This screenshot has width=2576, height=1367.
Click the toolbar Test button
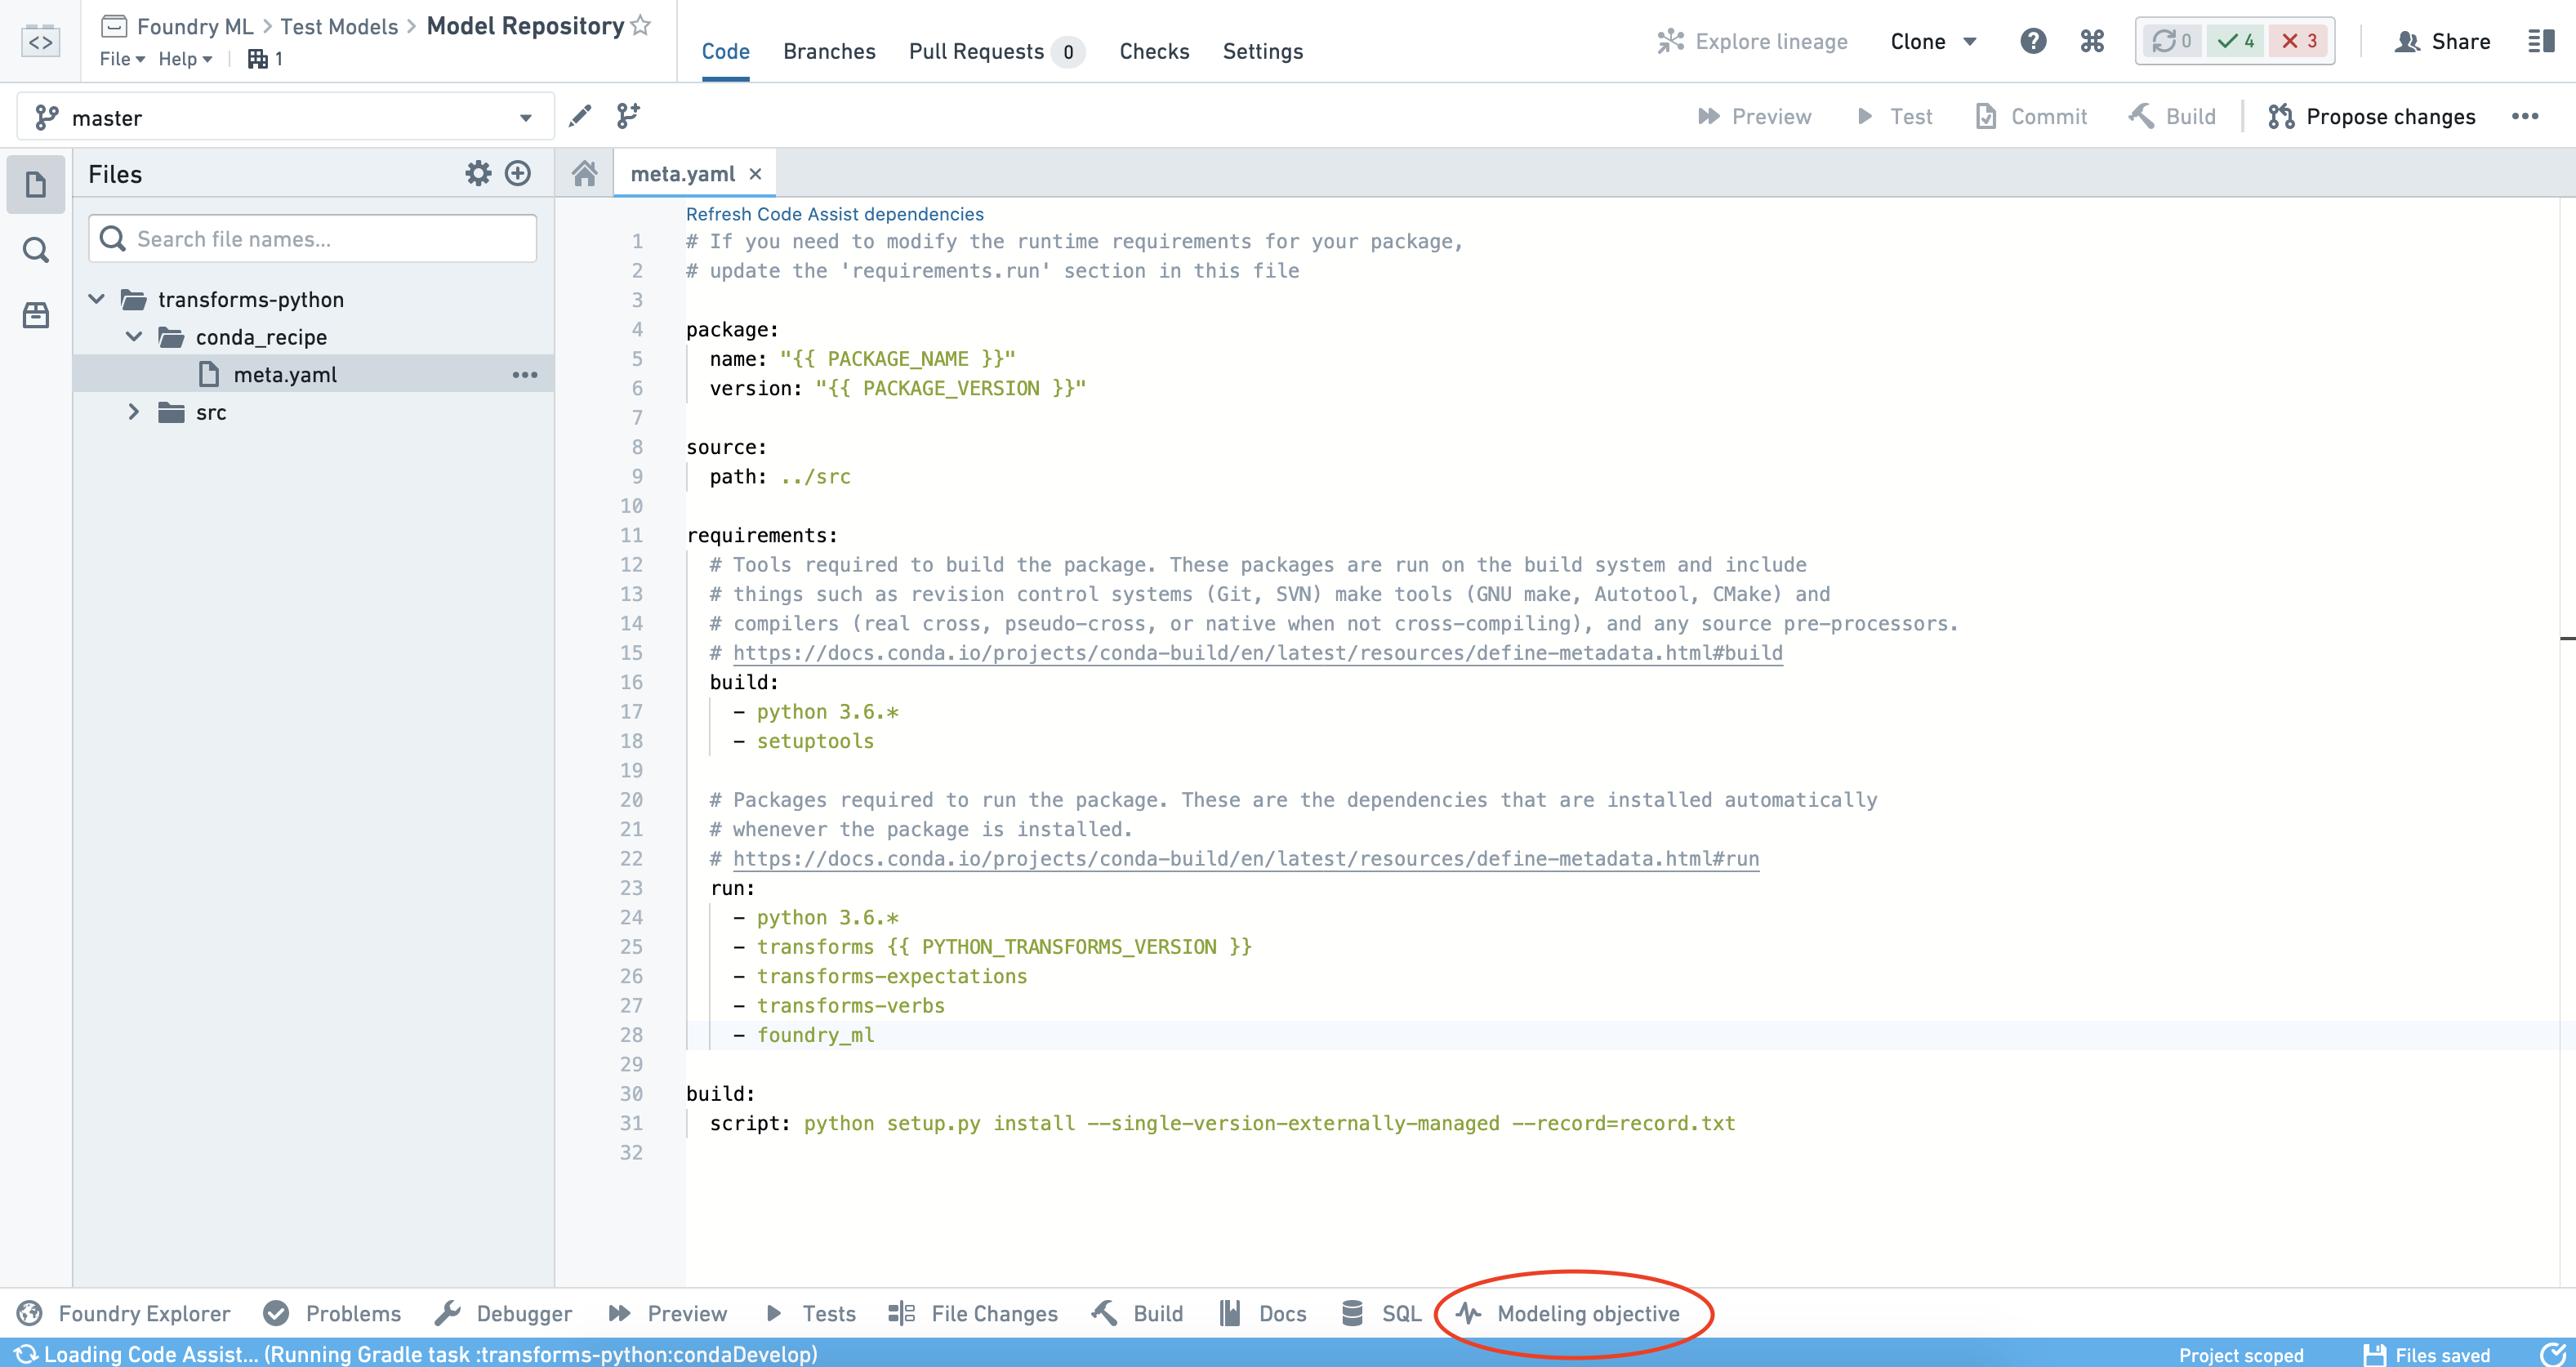1894,117
